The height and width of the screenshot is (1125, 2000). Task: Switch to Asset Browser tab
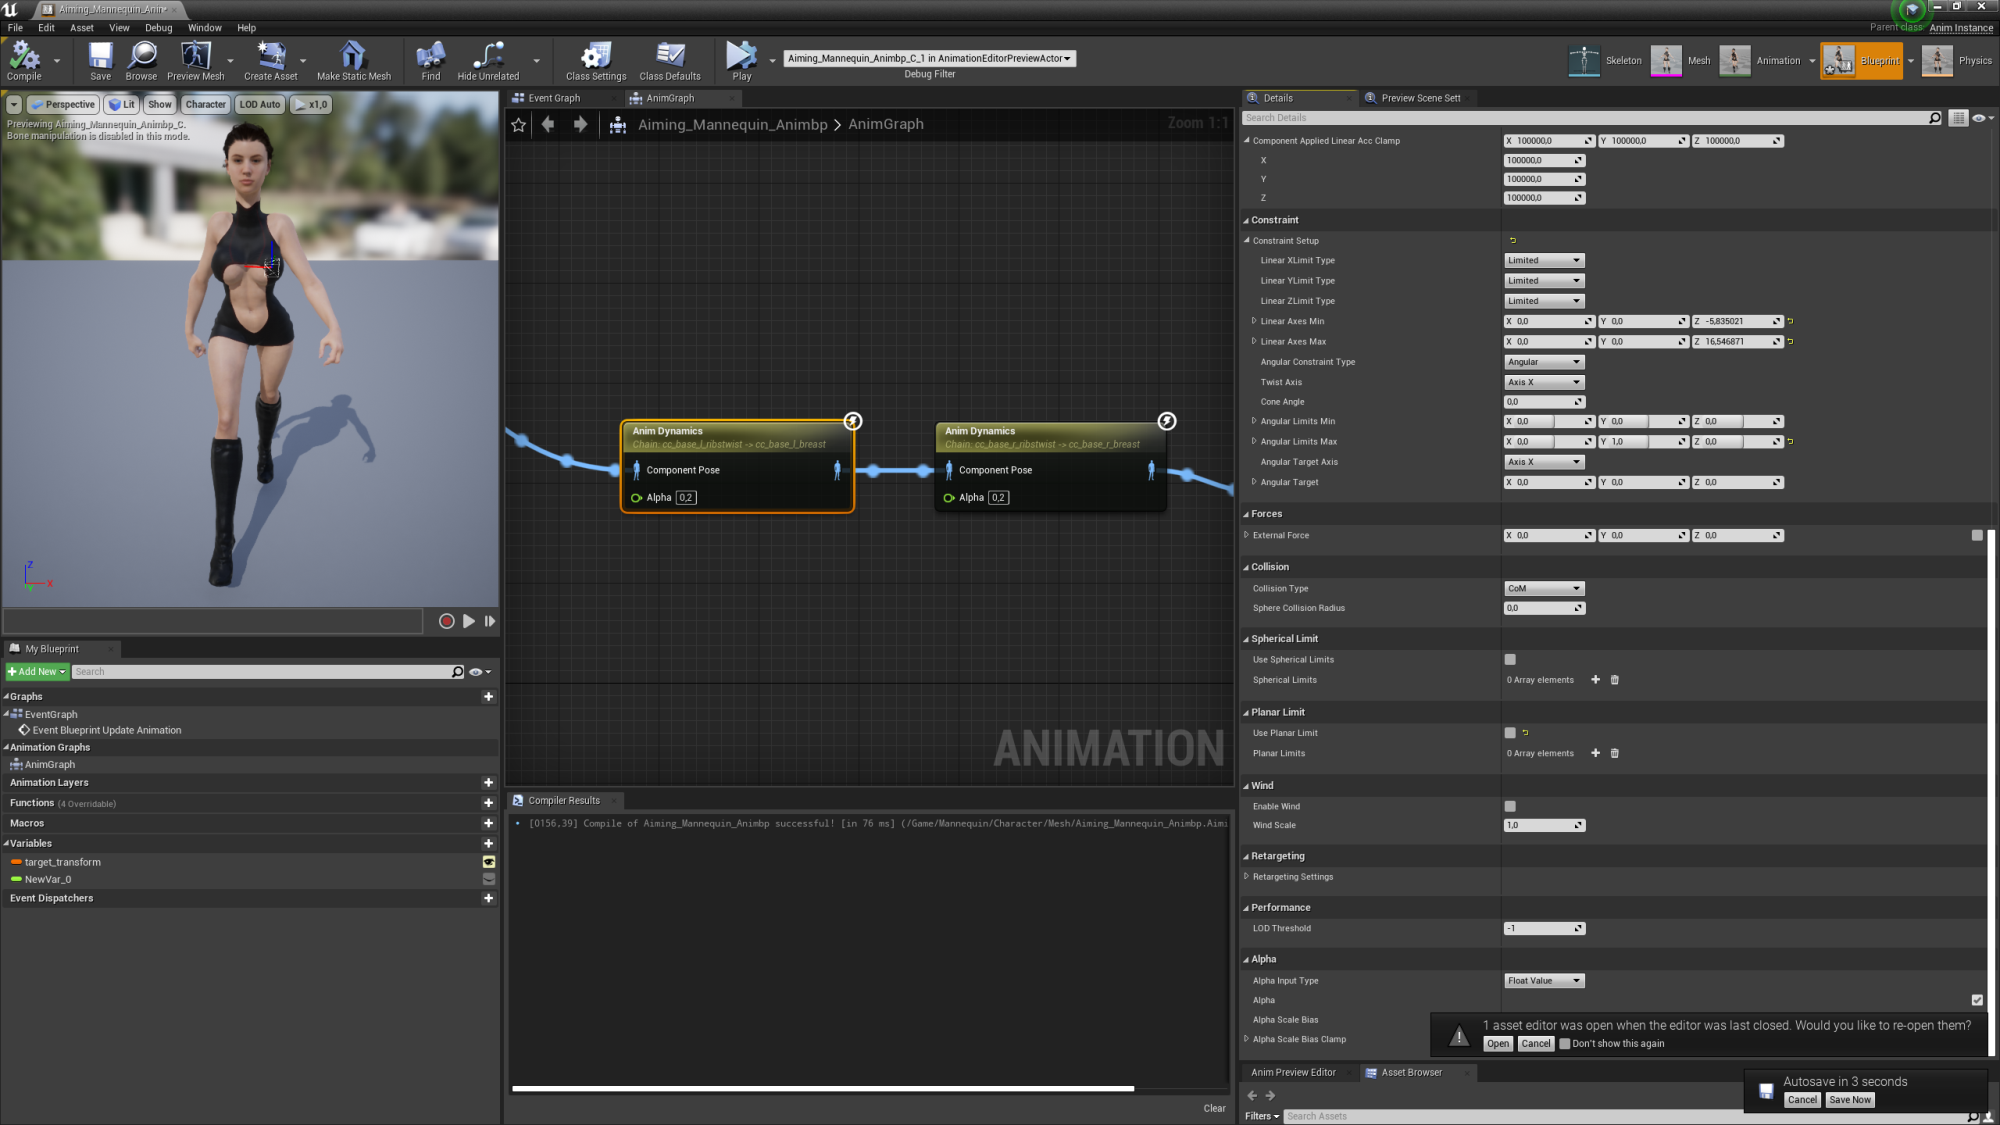1411,1072
